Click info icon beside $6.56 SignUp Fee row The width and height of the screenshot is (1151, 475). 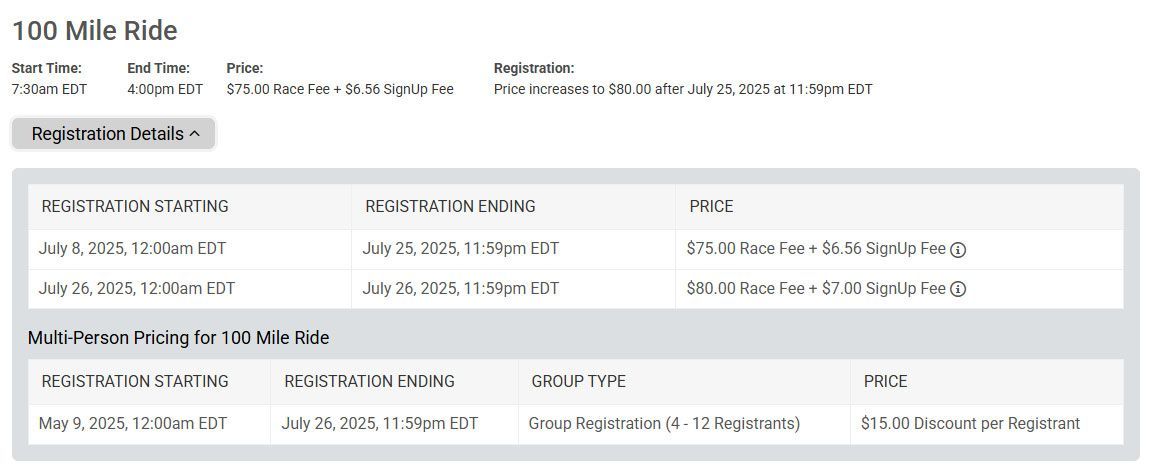(958, 250)
